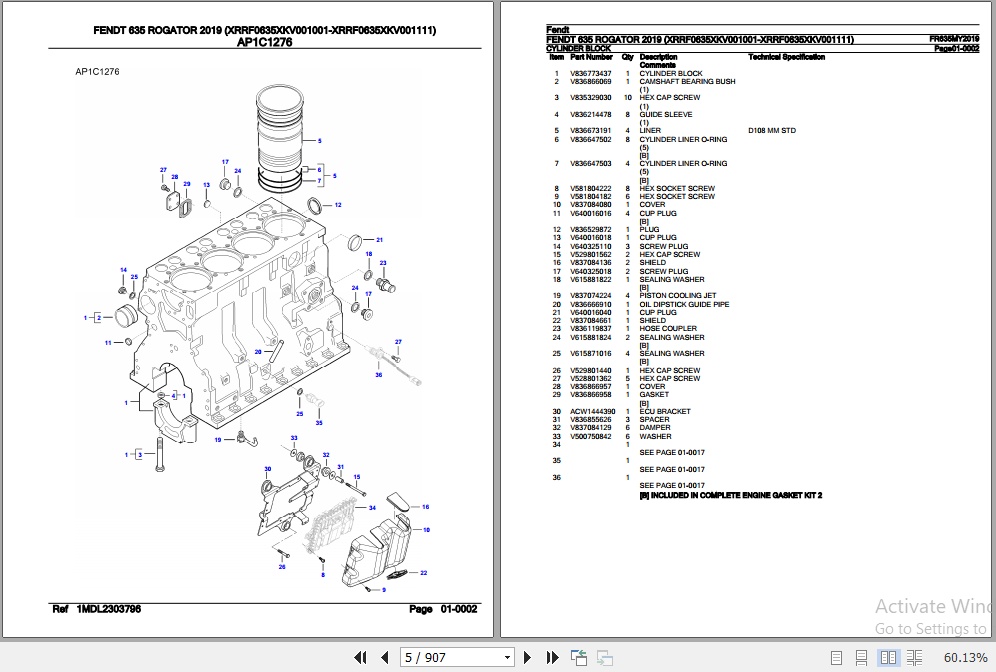Go forward to the next view
This screenshot has height=672, width=996.
pos(603,657)
